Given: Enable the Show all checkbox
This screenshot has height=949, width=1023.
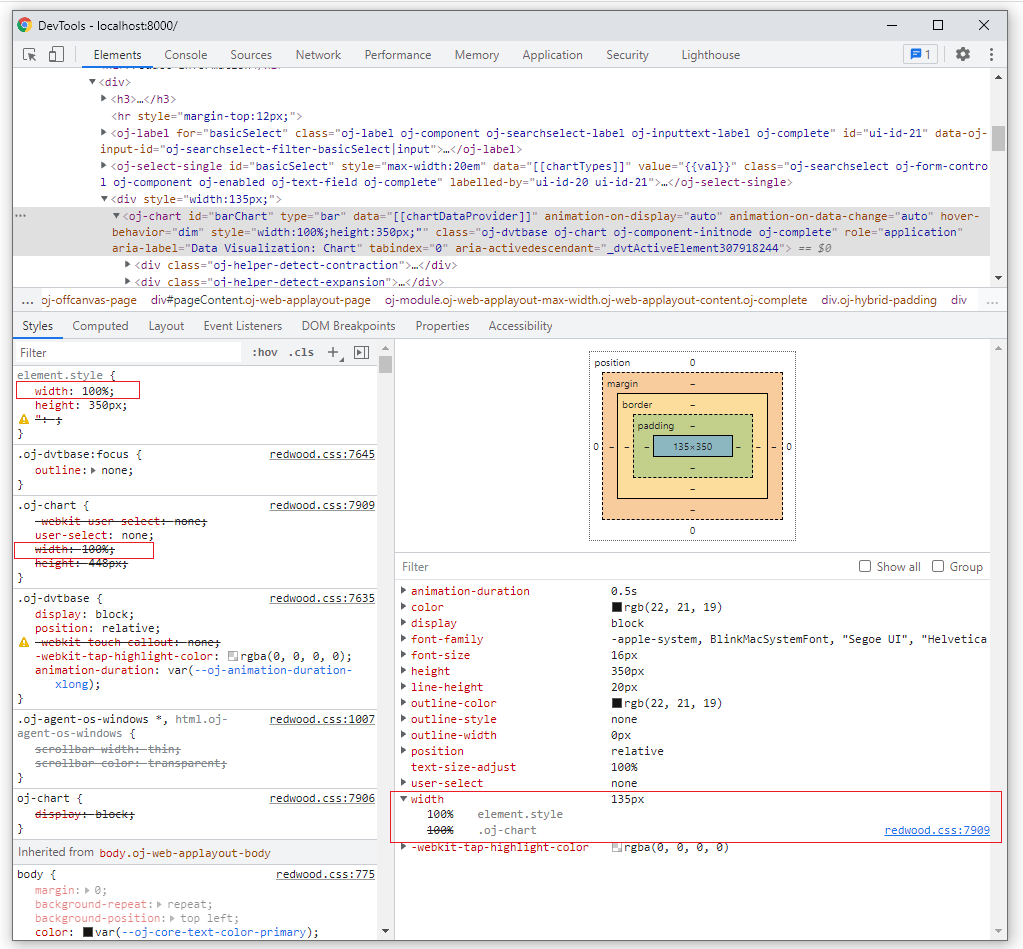Looking at the screenshot, I should [x=865, y=567].
